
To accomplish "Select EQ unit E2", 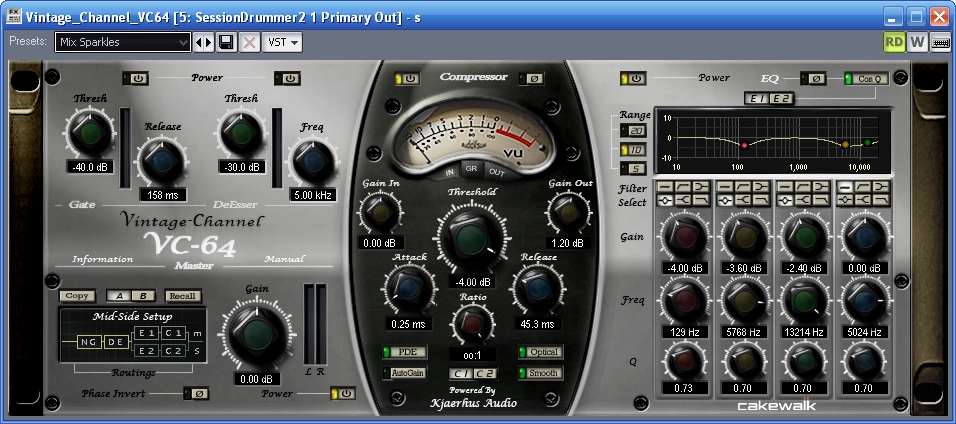I will pos(781,98).
